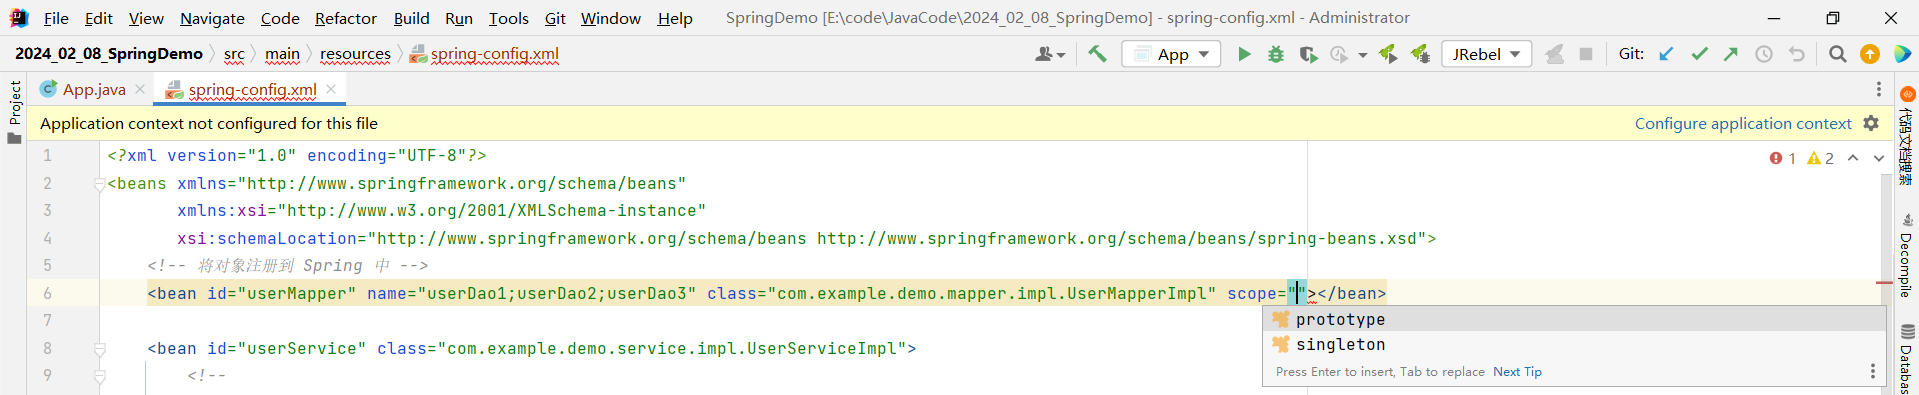1919x395 pixels.
Task: Open the File menu
Action: click(x=56, y=18)
